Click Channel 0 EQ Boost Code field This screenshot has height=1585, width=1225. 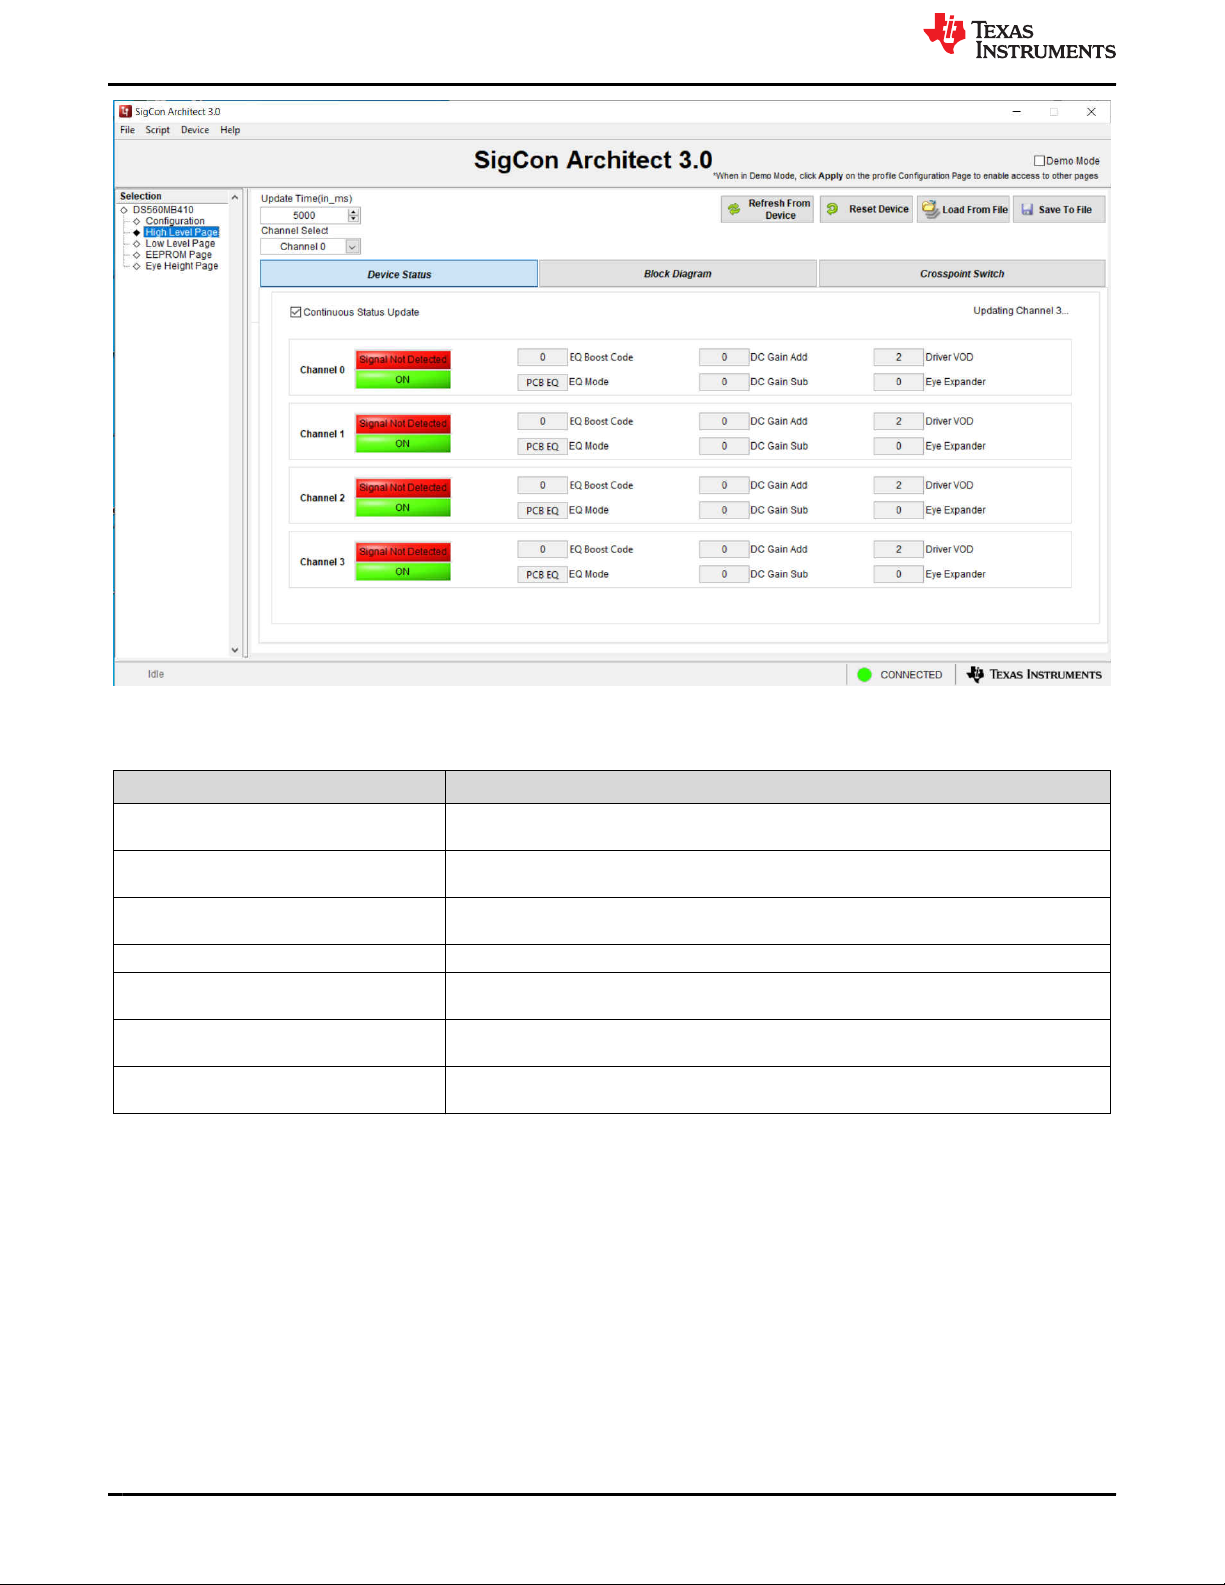(x=542, y=357)
